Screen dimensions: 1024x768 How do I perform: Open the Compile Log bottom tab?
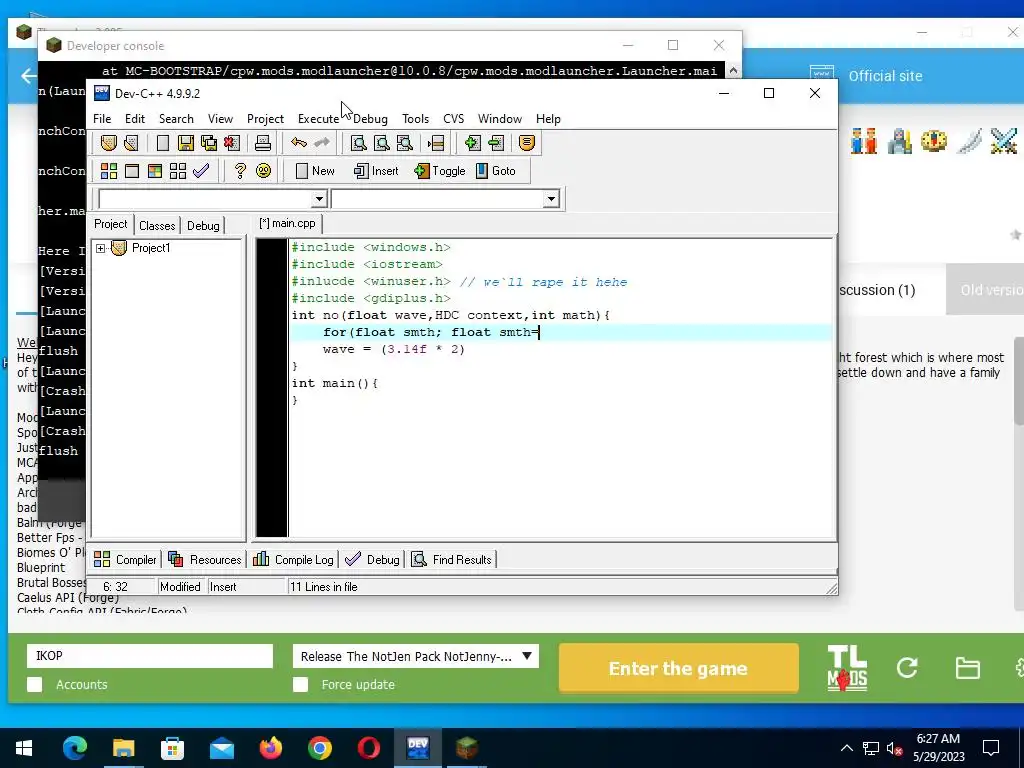click(294, 560)
